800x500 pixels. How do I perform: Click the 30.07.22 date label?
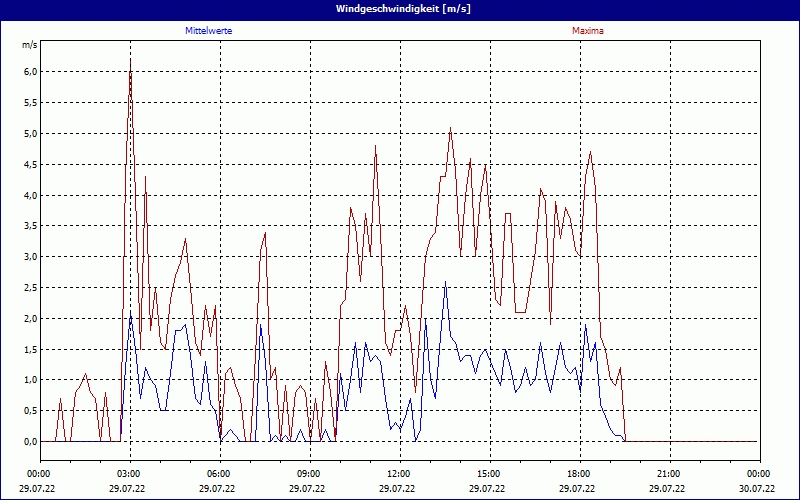point(758,489)
